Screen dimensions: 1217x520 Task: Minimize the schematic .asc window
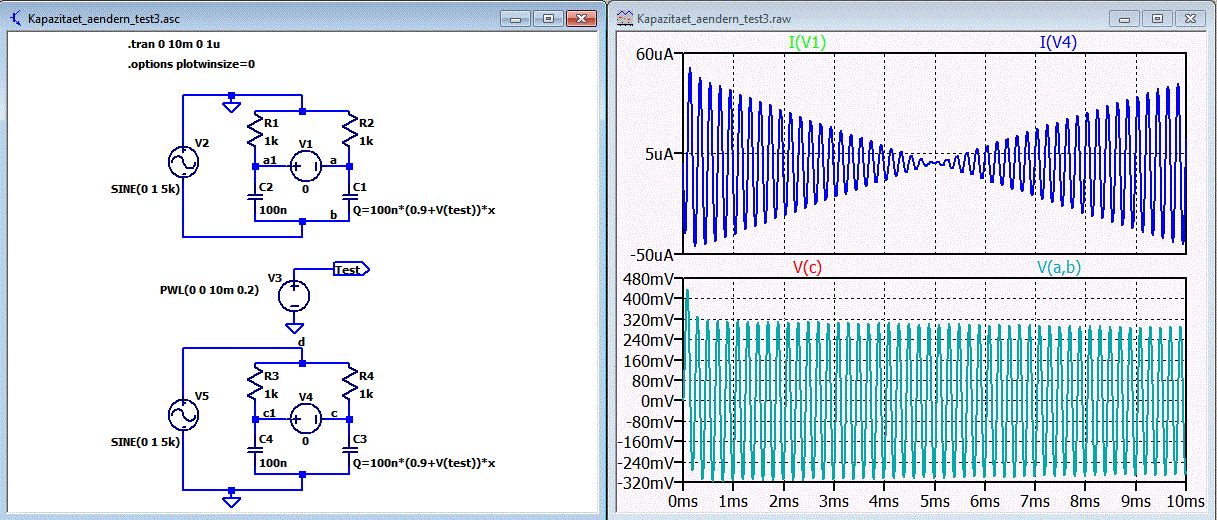(x=515, y=18)
